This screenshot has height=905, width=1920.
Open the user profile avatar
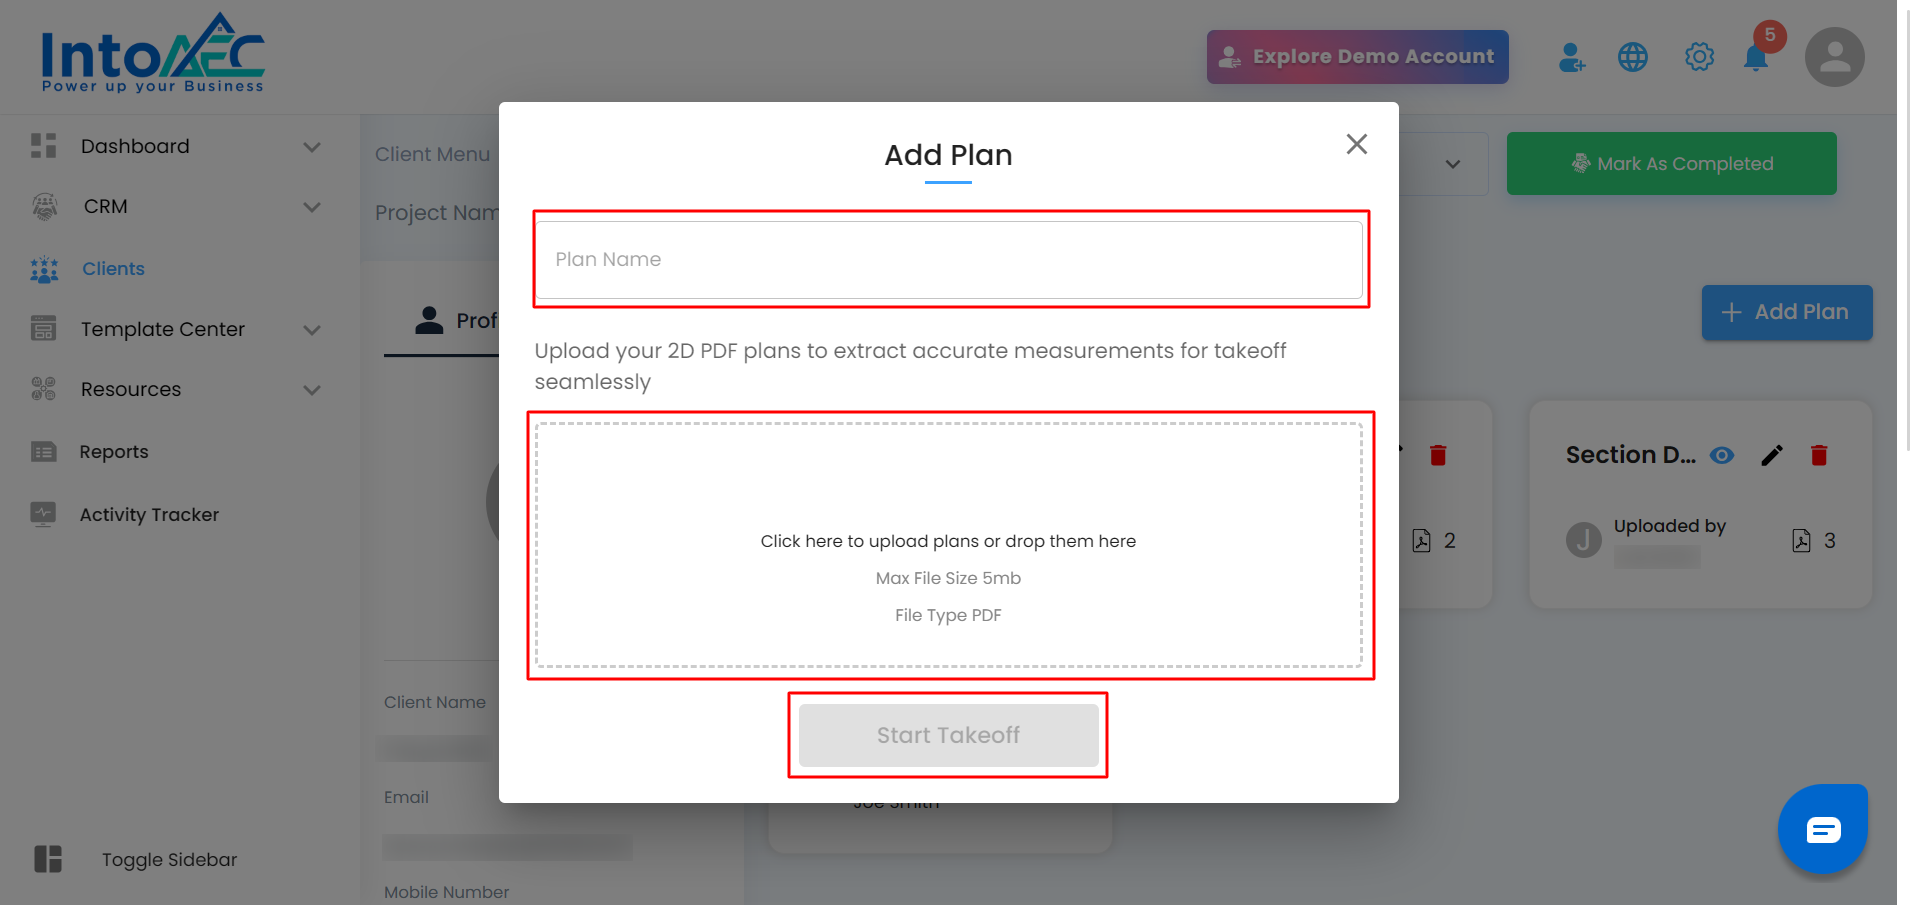pyautogui.click(x=1834, y=57)
